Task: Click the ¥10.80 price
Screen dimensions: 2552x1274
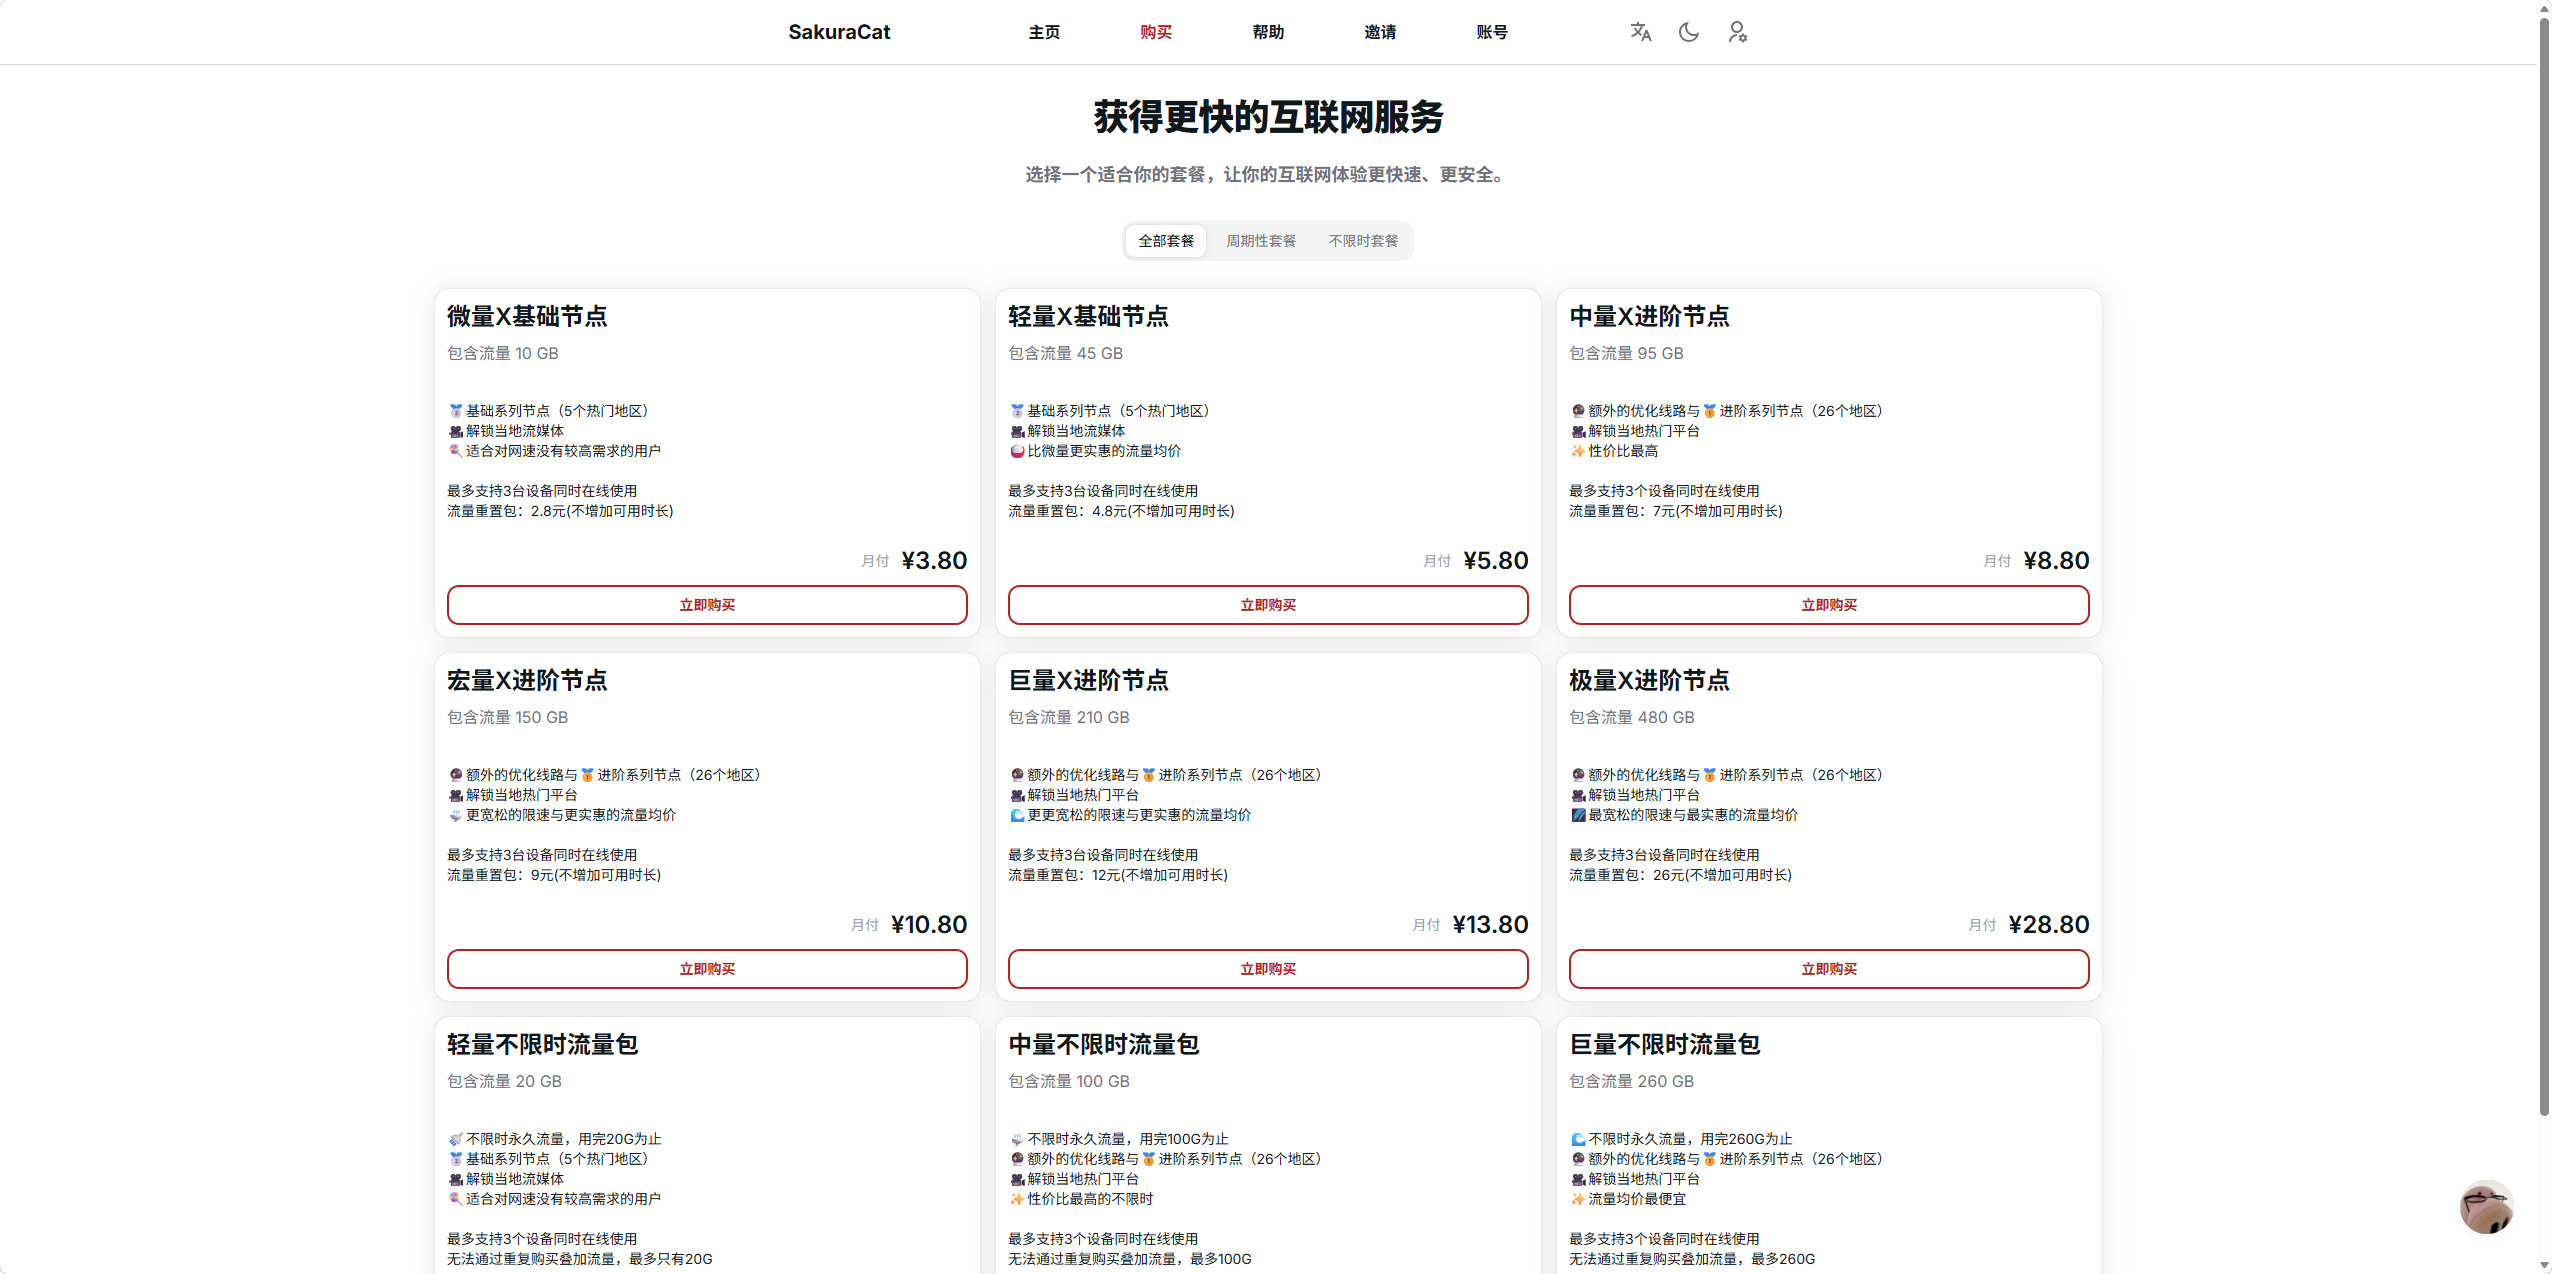Action: (x=929, y=925)
